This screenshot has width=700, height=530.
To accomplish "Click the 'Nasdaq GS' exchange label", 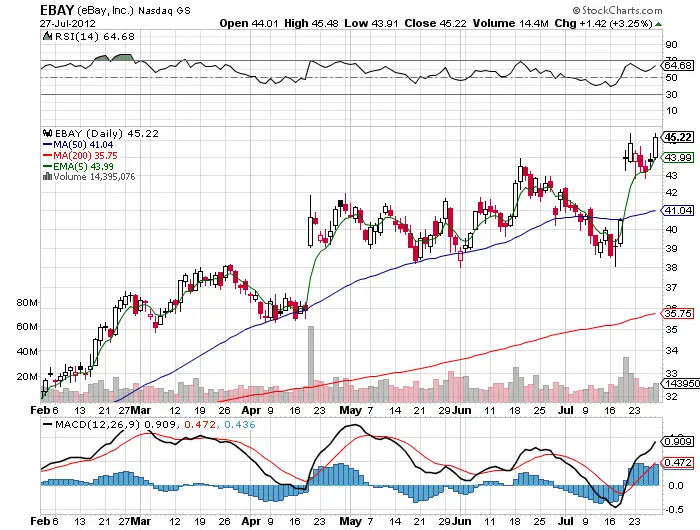I will [164, 11].
